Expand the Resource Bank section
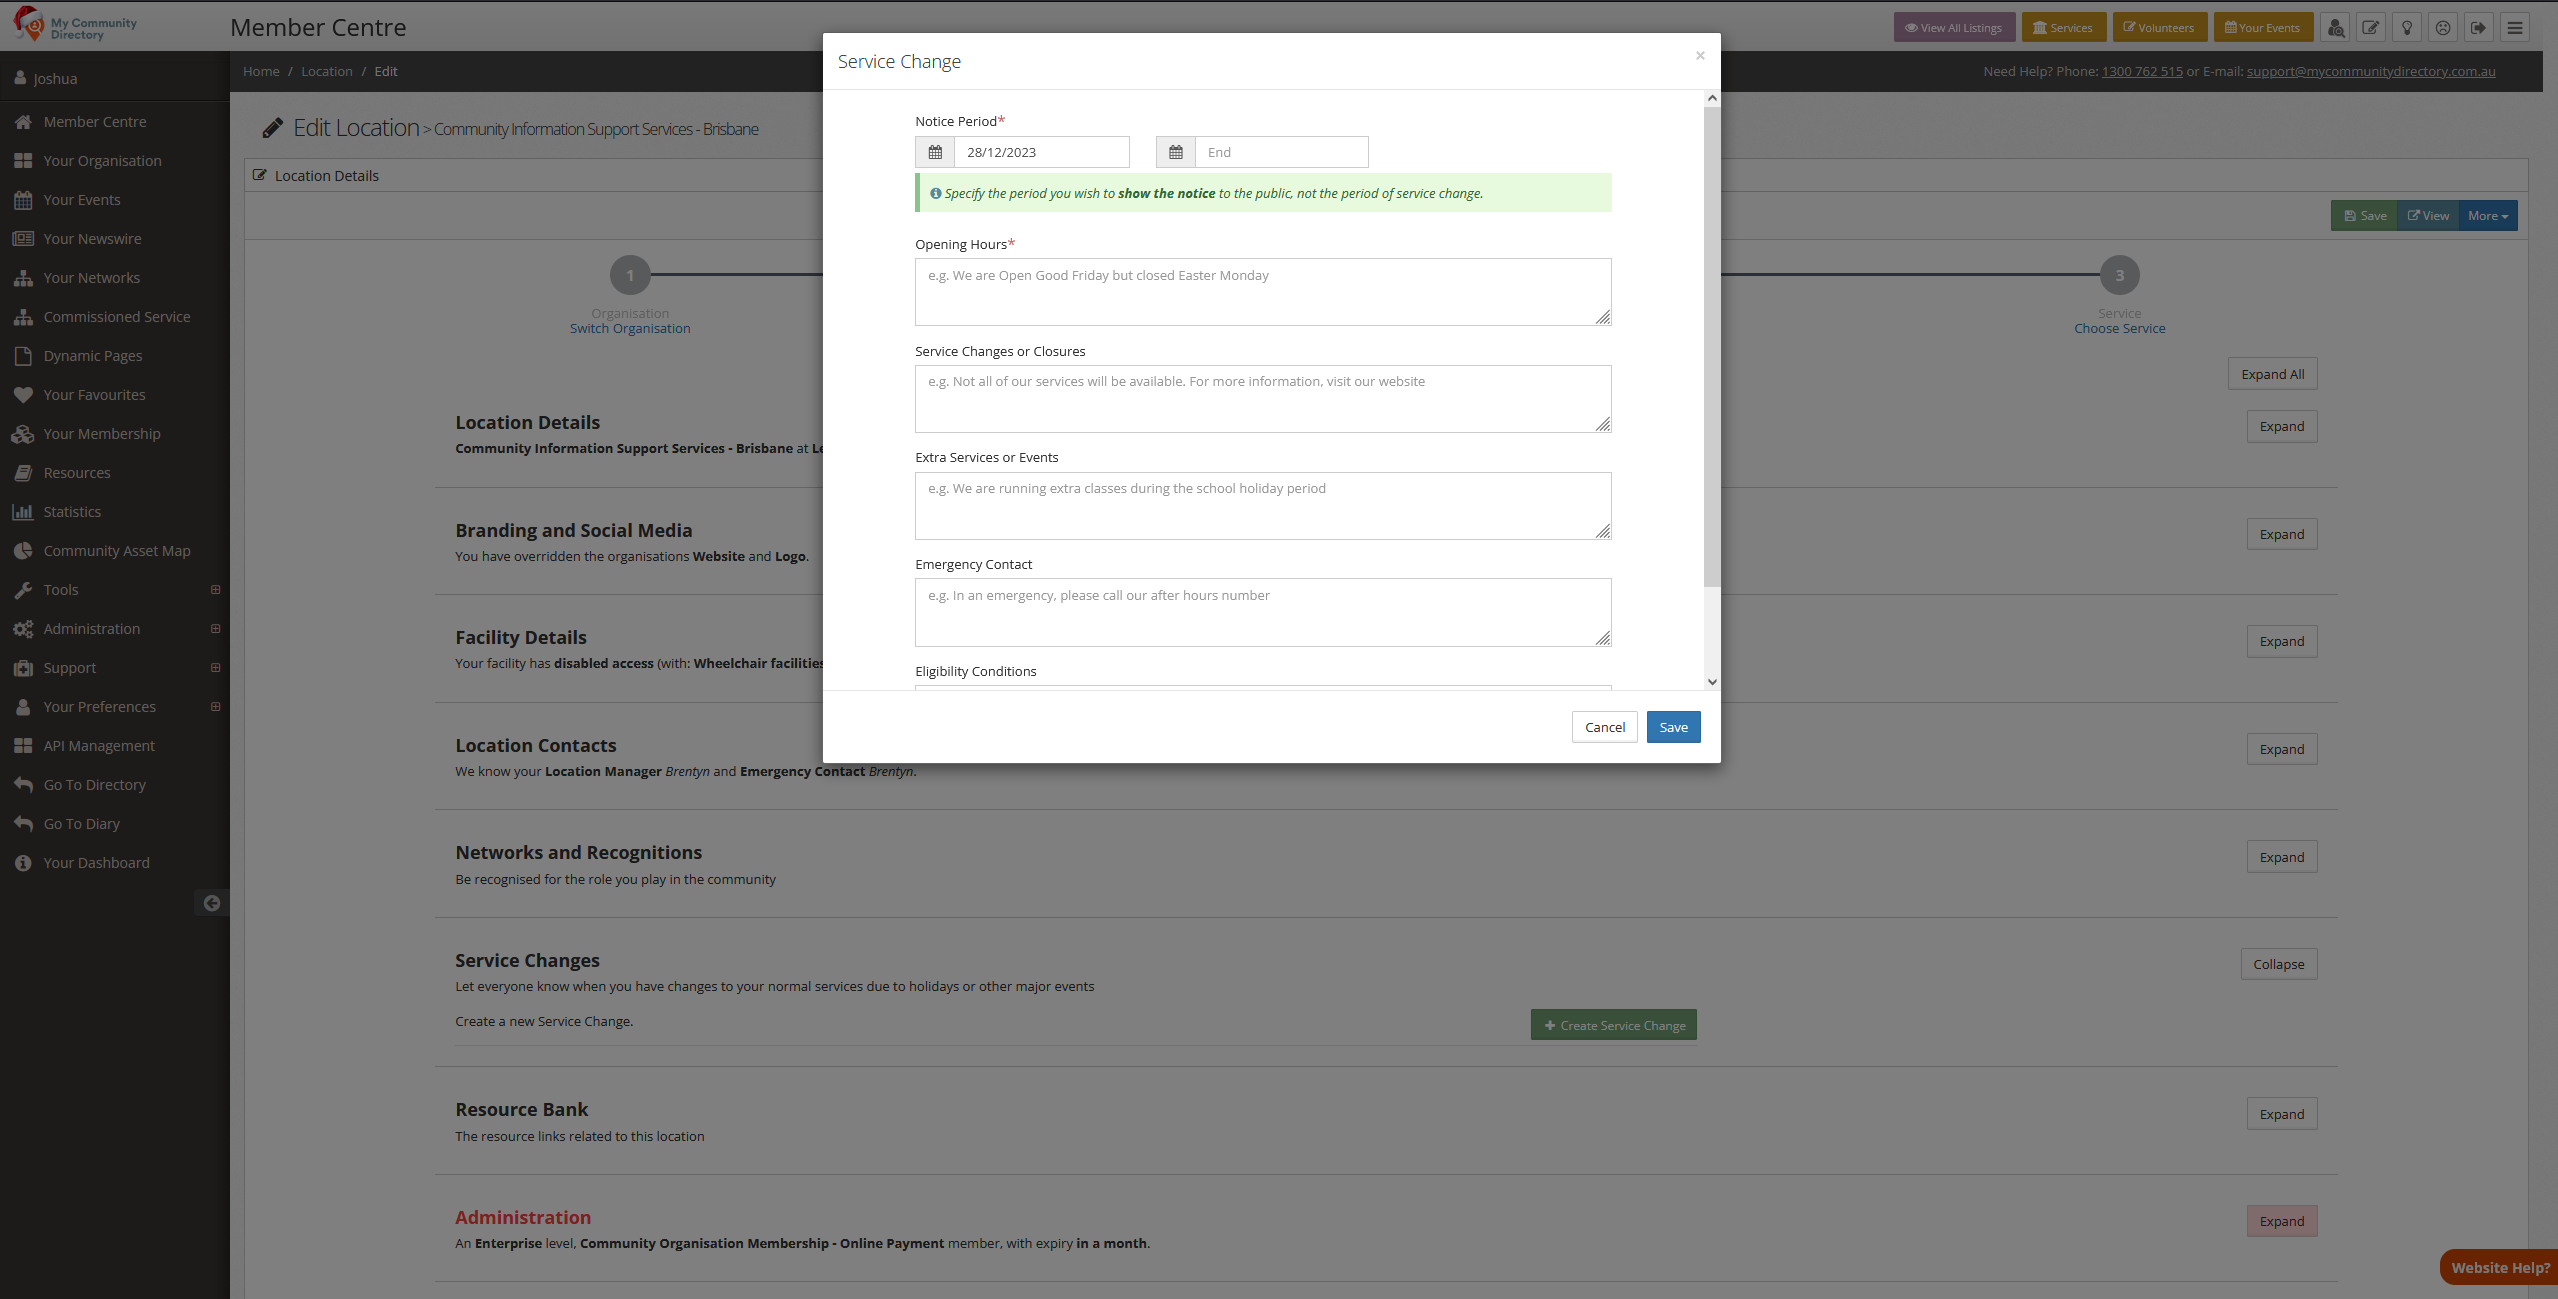The width and height of the screenshot is (2558, 1299). pyautogui.click(x=2281, y=1114)
